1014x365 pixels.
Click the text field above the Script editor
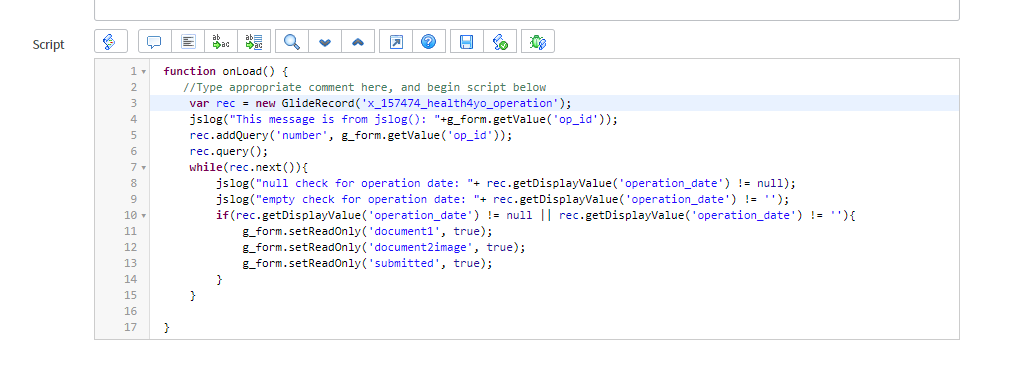point(526,10)
